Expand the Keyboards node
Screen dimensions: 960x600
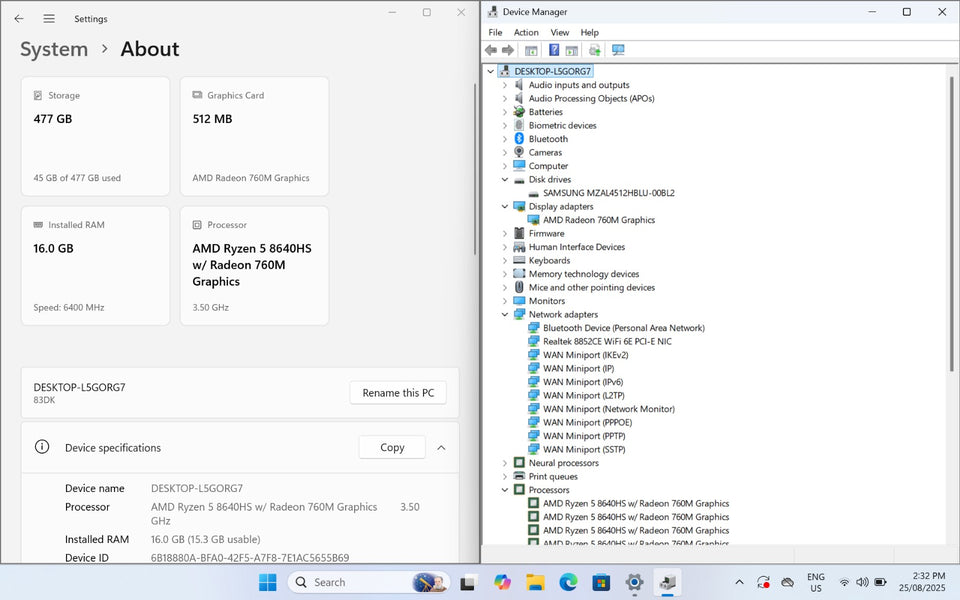point(505,260)
